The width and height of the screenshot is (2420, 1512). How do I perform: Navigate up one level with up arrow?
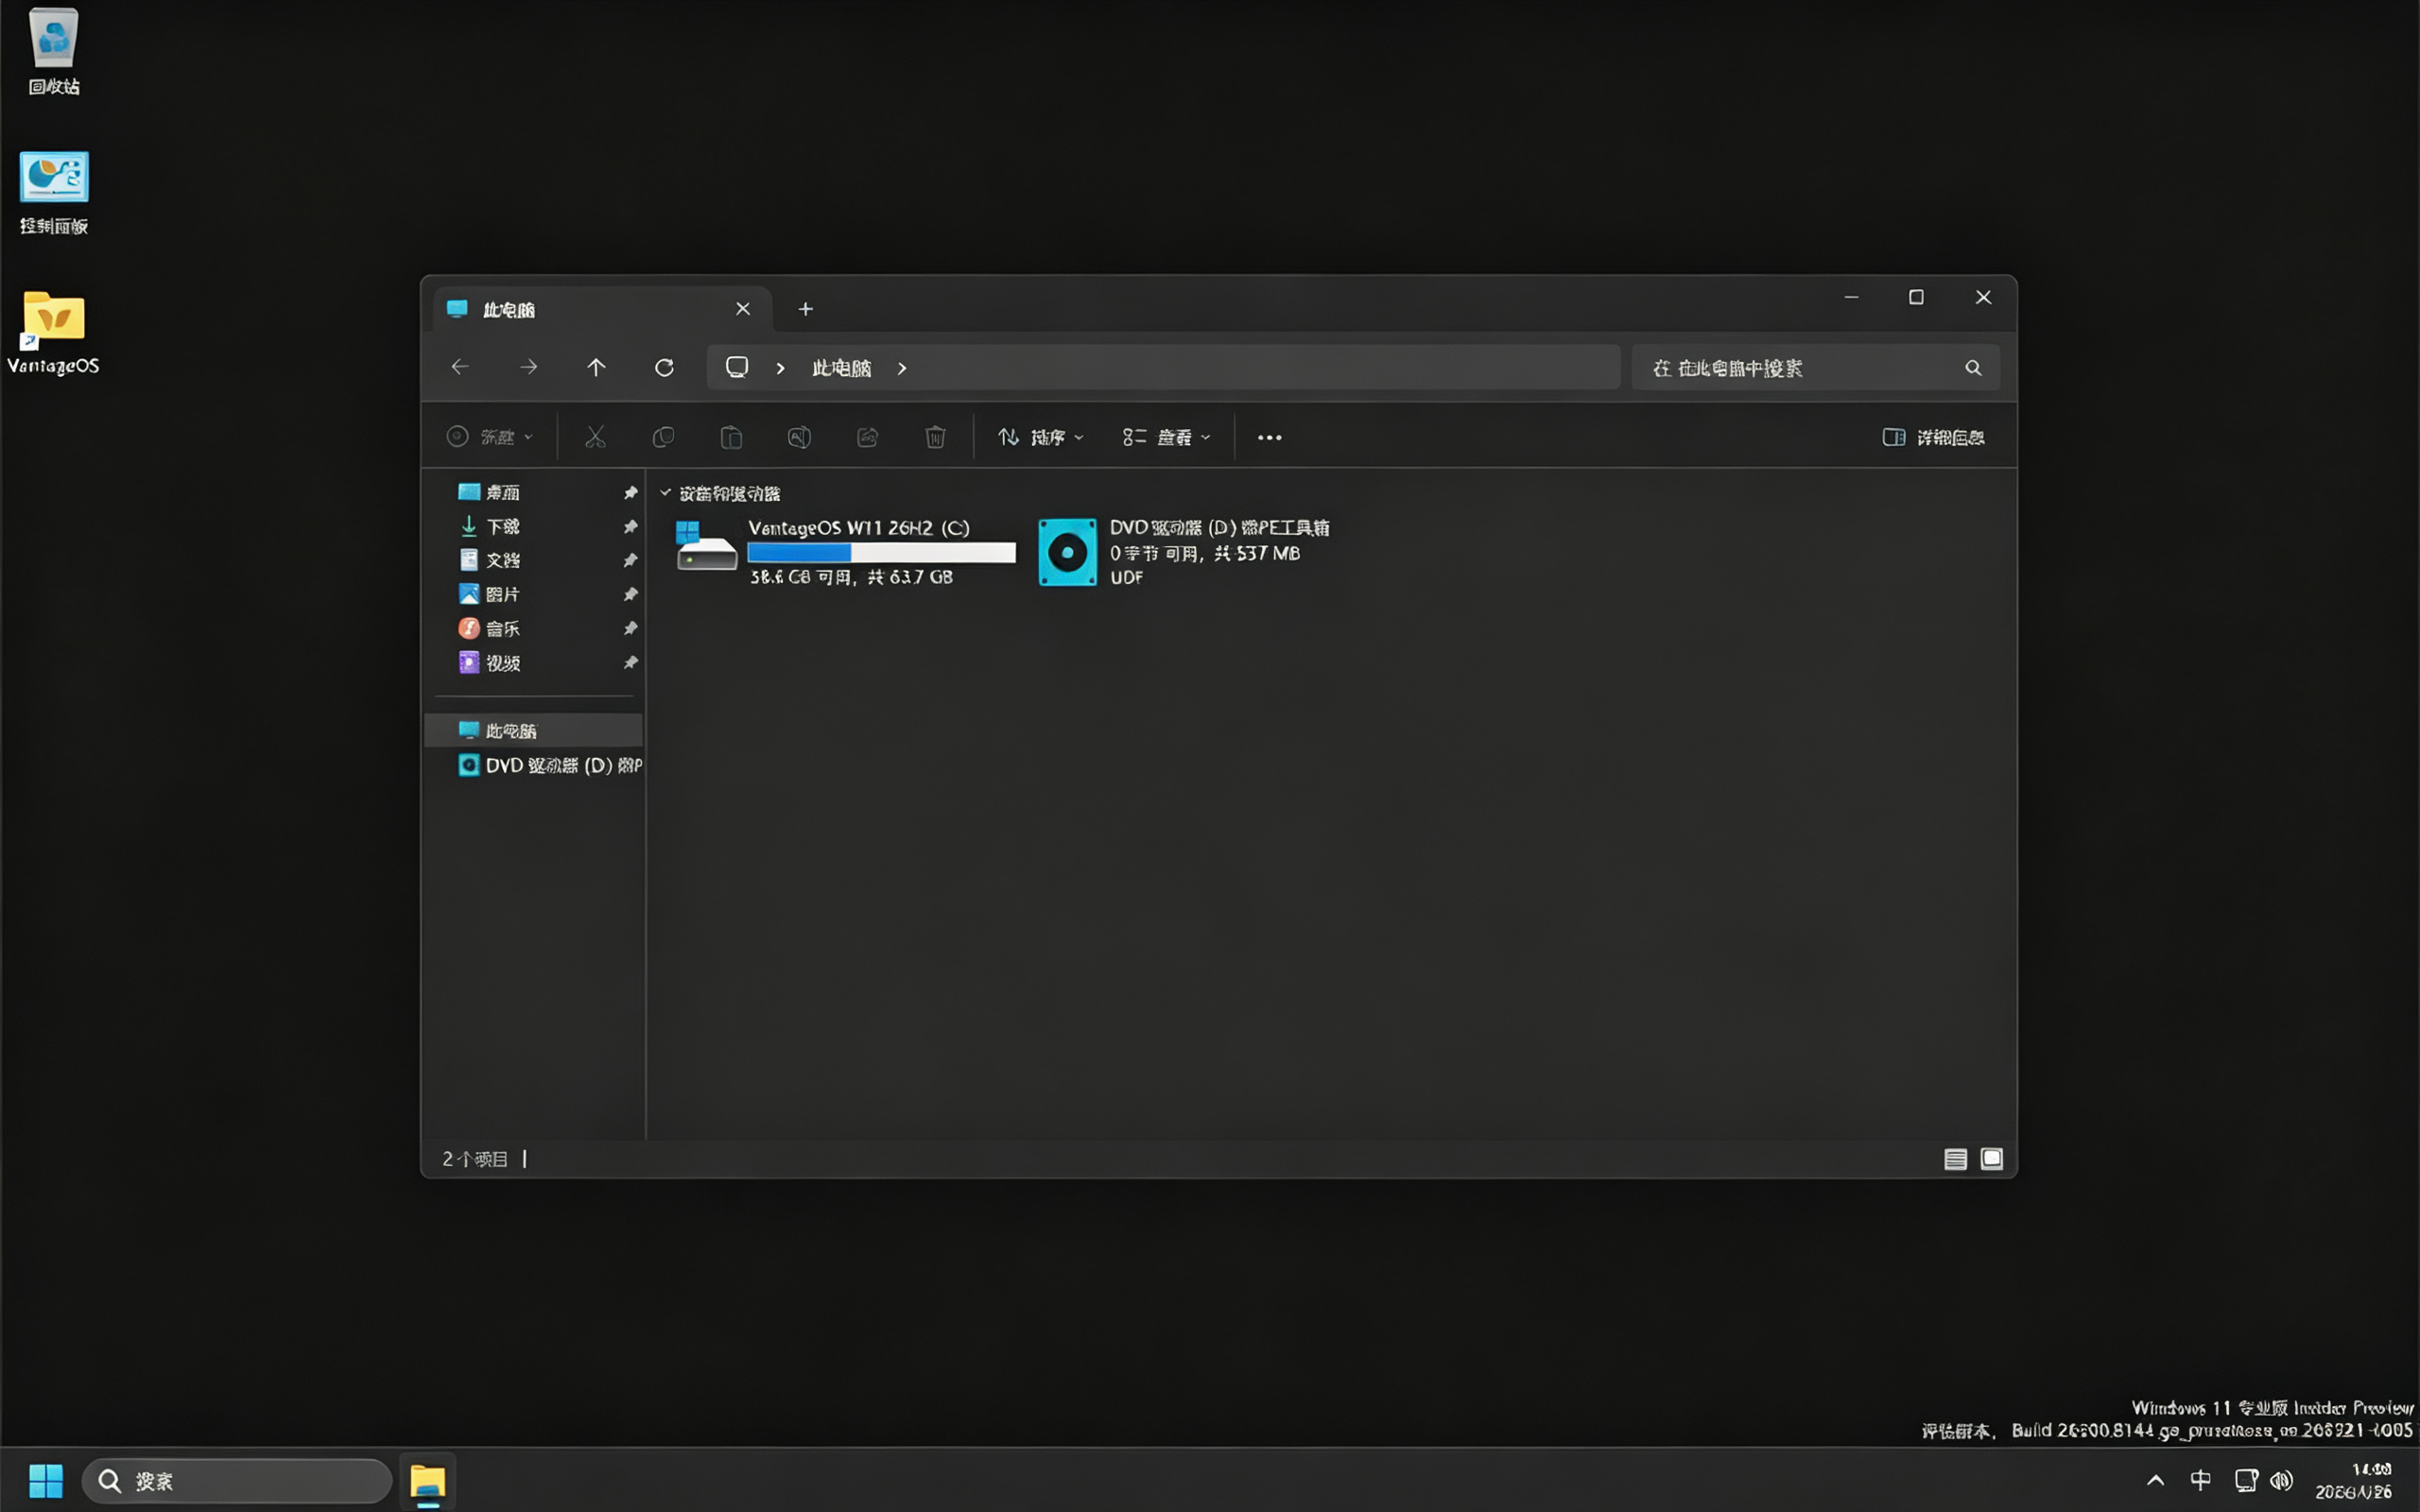tap(596, 367)
